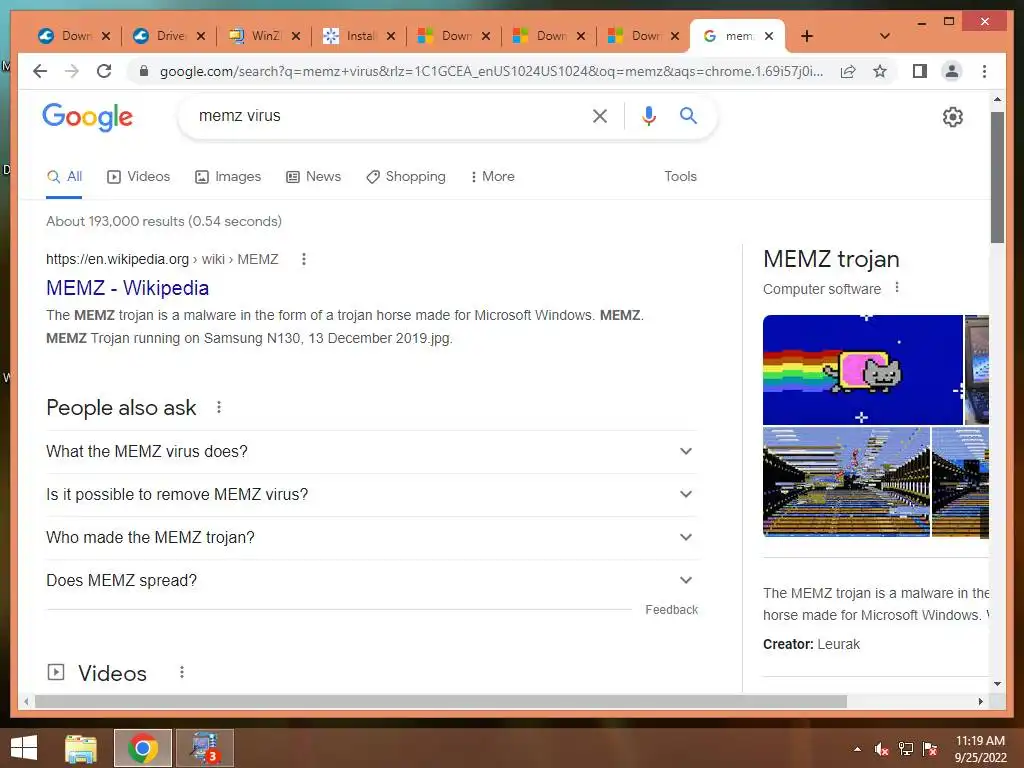Image resolution: width=1024 pixels, height=768 pixels.
Task: Go to the Google logo homepage
Action: coord(88,118)
